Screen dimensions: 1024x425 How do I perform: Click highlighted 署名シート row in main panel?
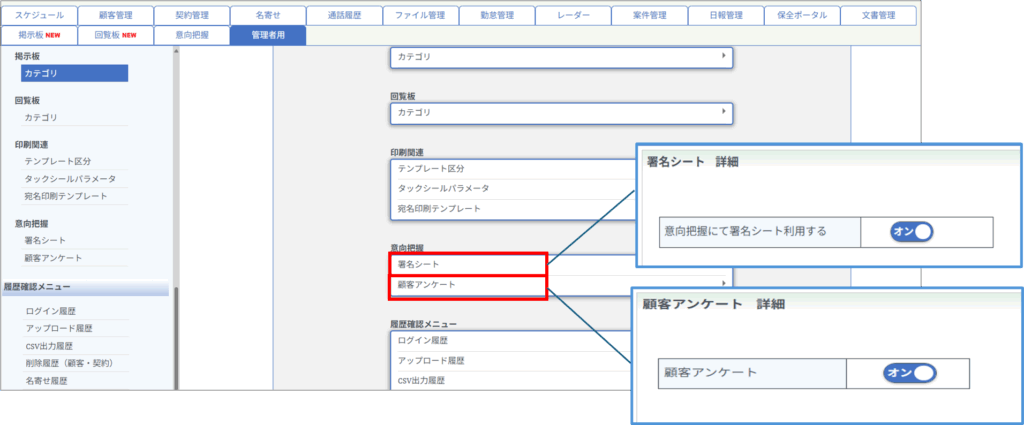click(468, 264)
